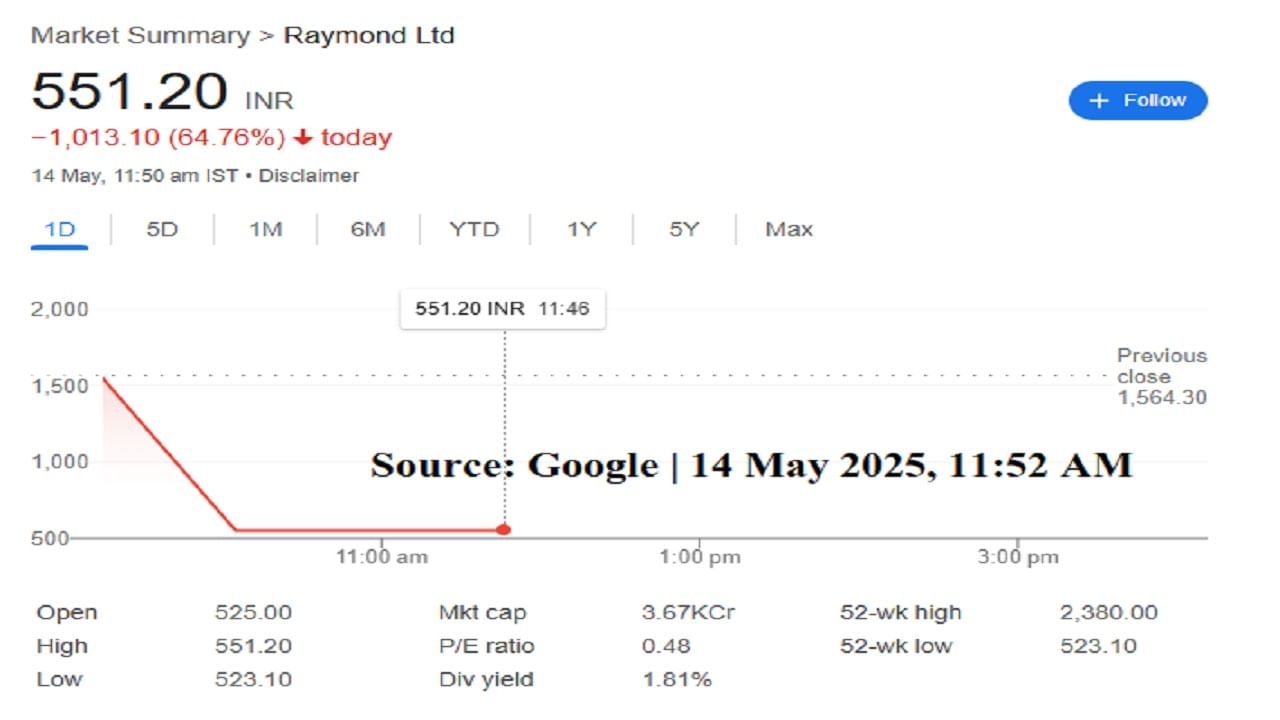Select the 1D range tab
Image resolution: width=1280 pixels, height=720 pixels.
click(x=60, y=229)
